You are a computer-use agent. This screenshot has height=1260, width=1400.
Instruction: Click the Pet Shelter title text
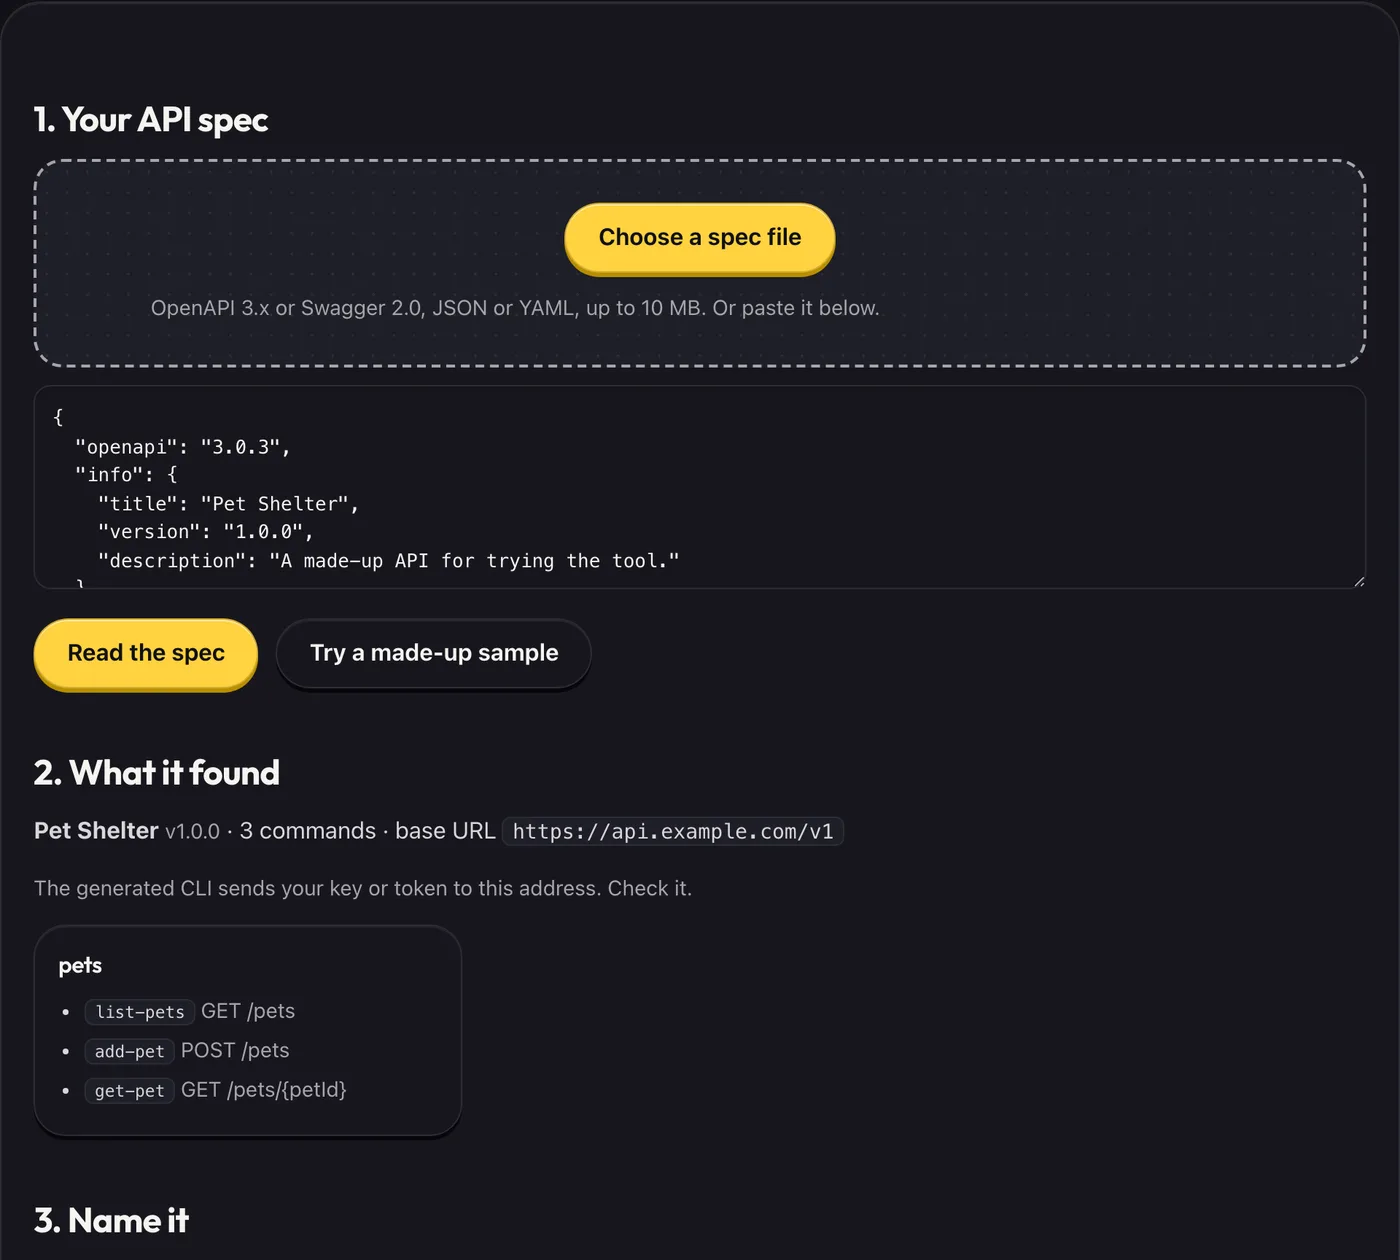point(96,831)
